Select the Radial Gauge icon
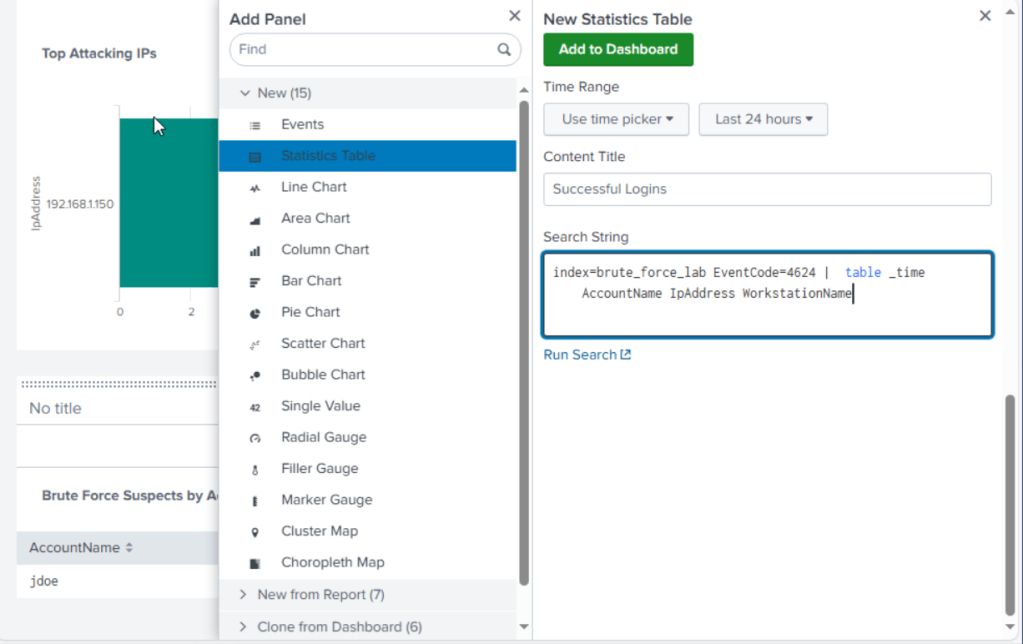This screenshot has height=644, width=1023. coord(255,438)
